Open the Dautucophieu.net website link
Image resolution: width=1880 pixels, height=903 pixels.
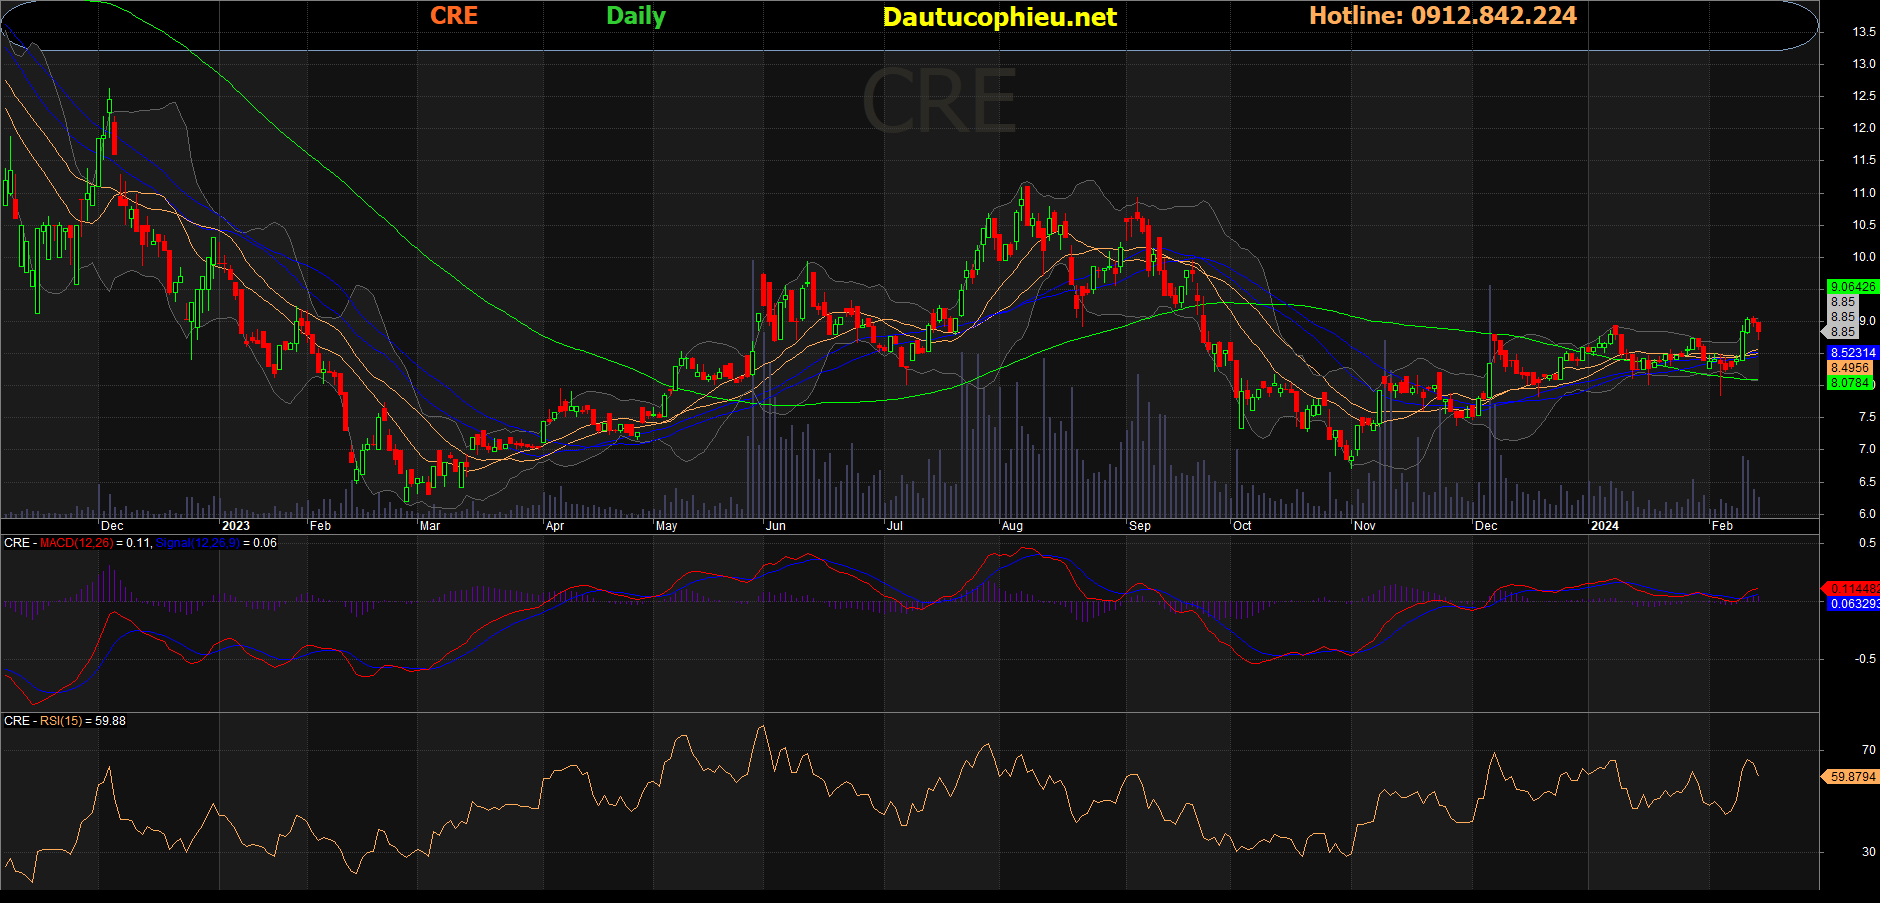pyautogui.click(x=999, y=17)
